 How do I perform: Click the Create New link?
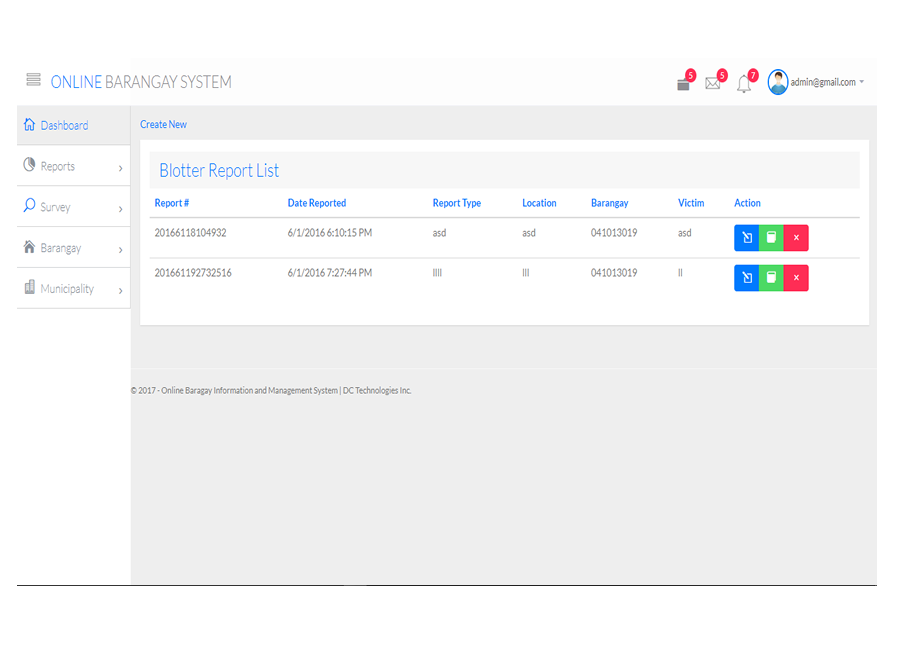(x=163, y=125)
